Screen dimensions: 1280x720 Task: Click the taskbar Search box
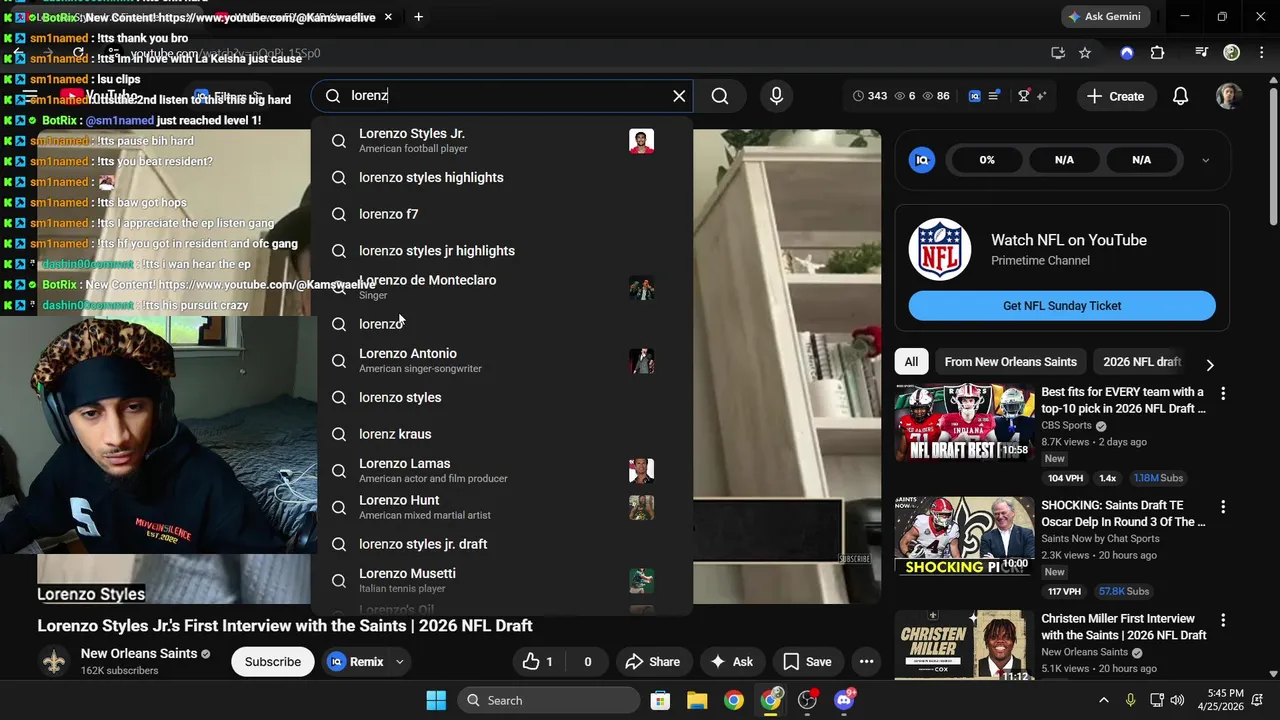[549, 700]
